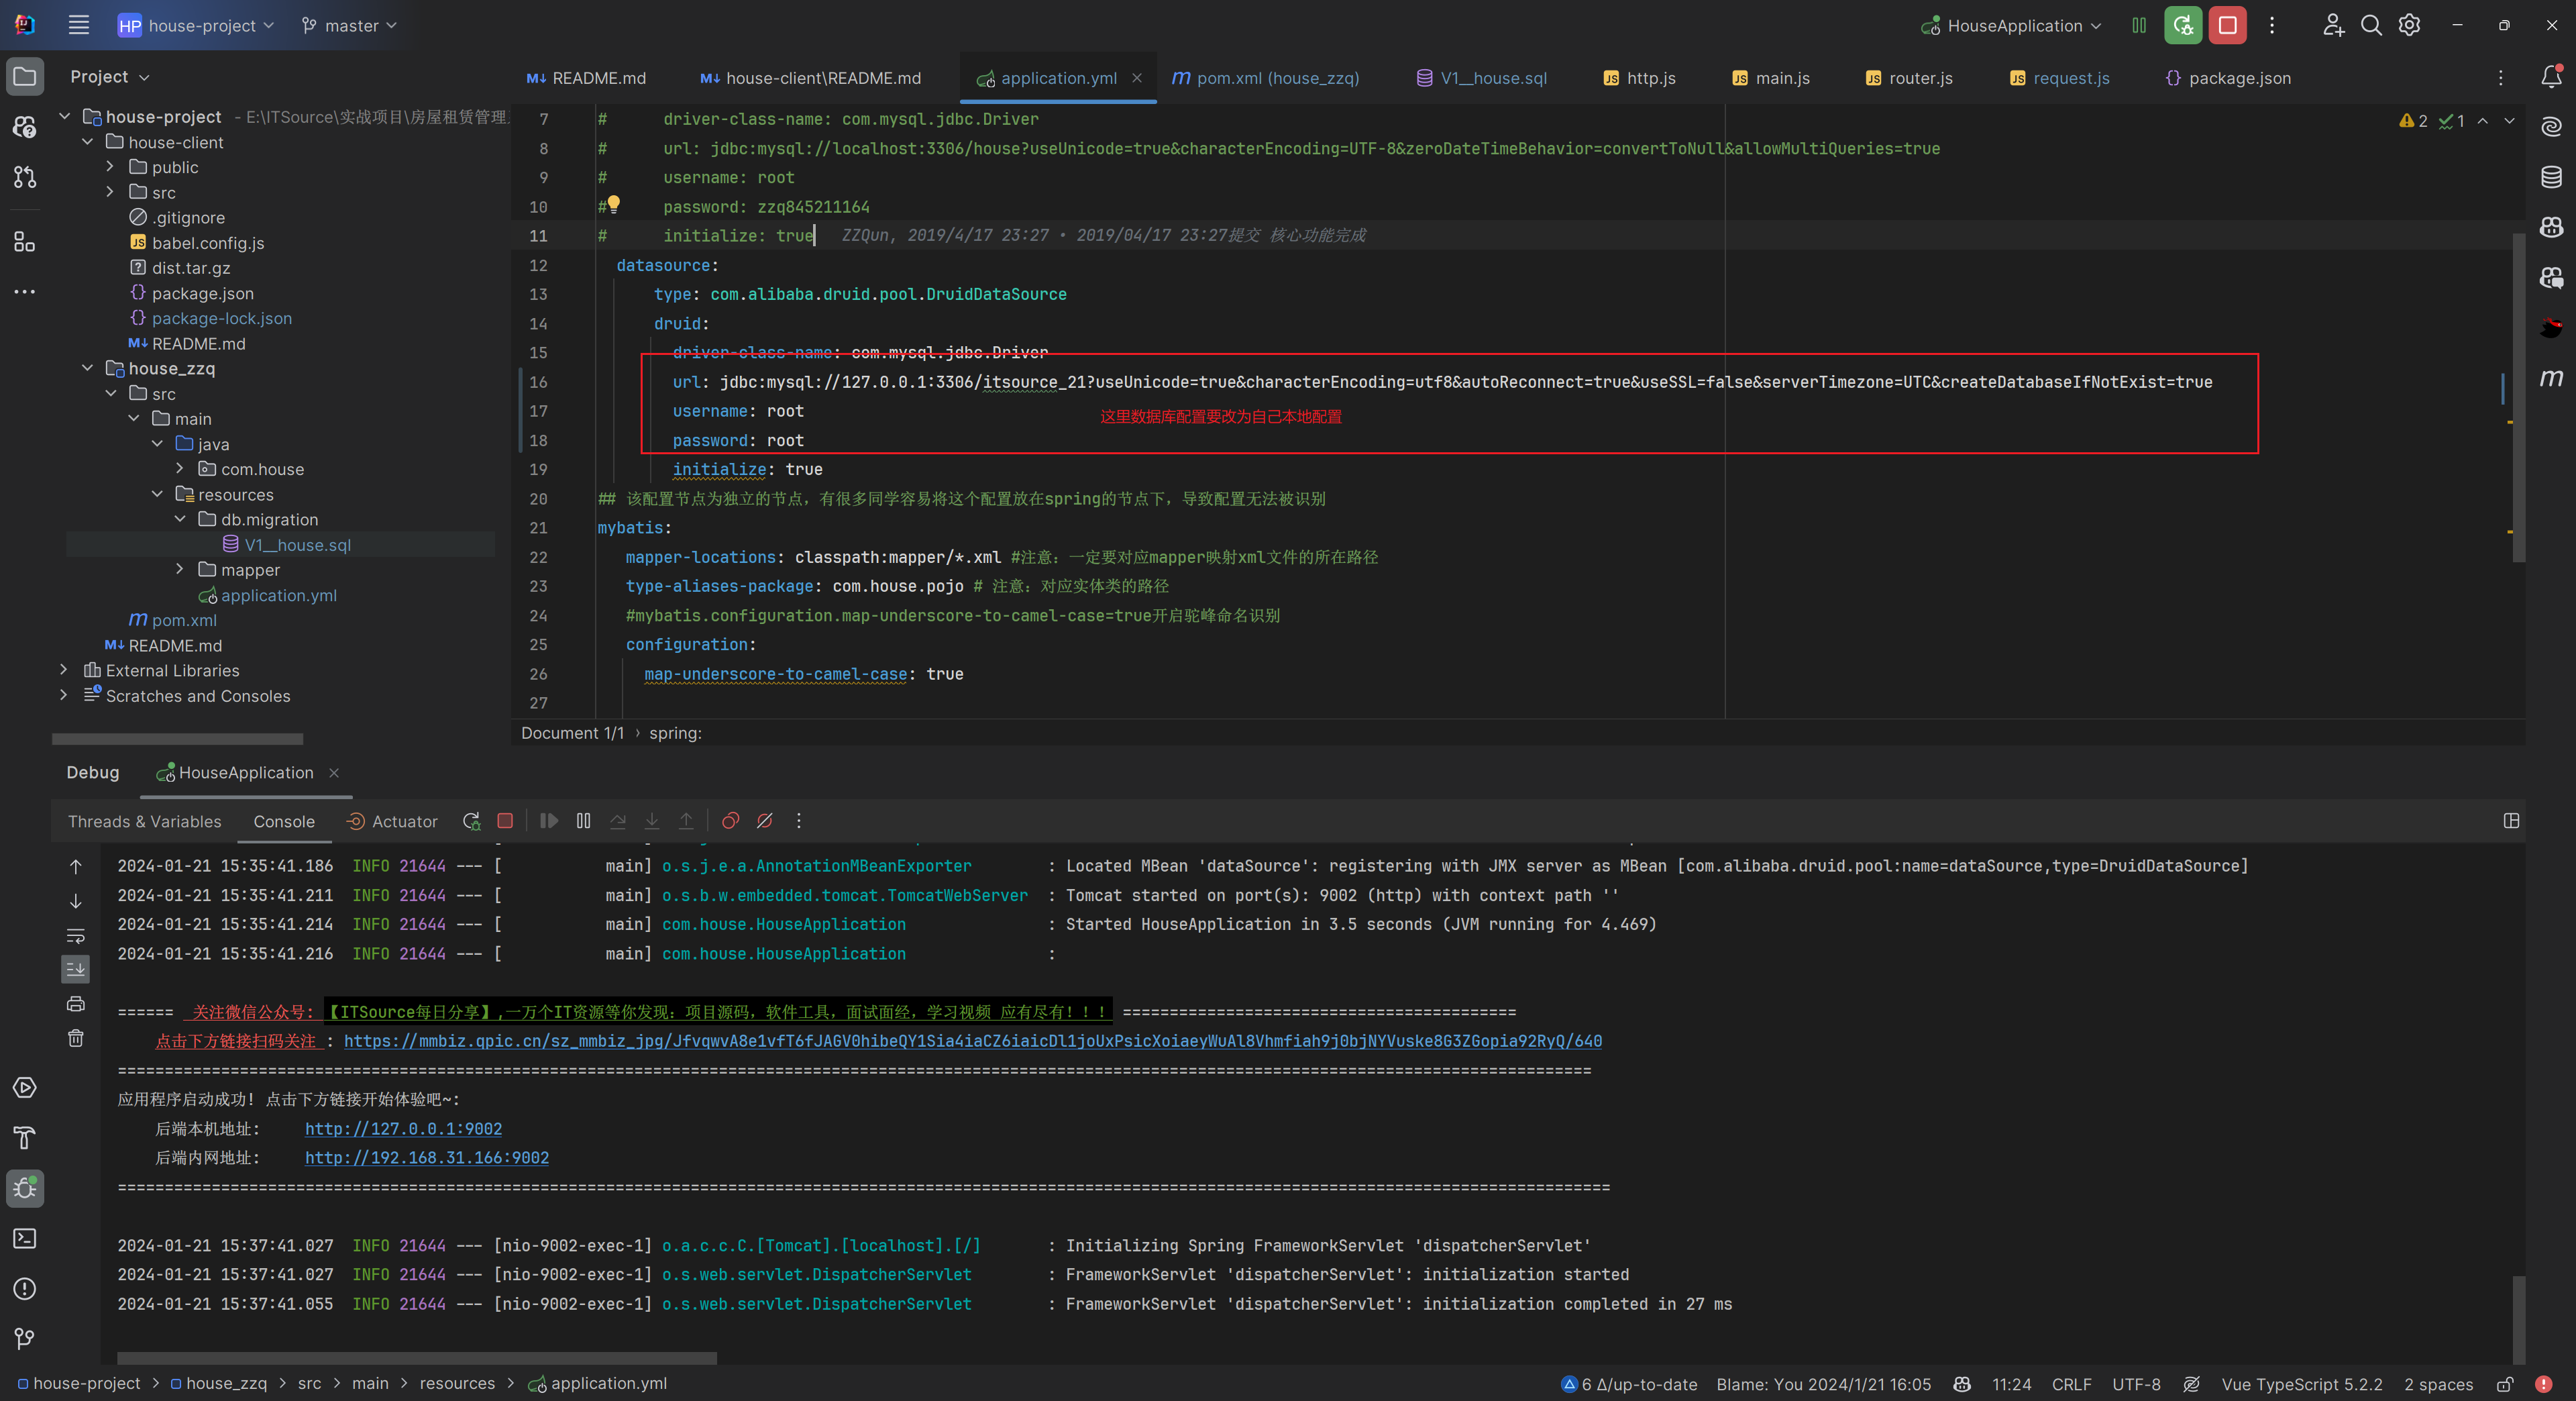Open the Threads & Variables tab
Screen dimensions: 2576x1401
pos(144,821)
